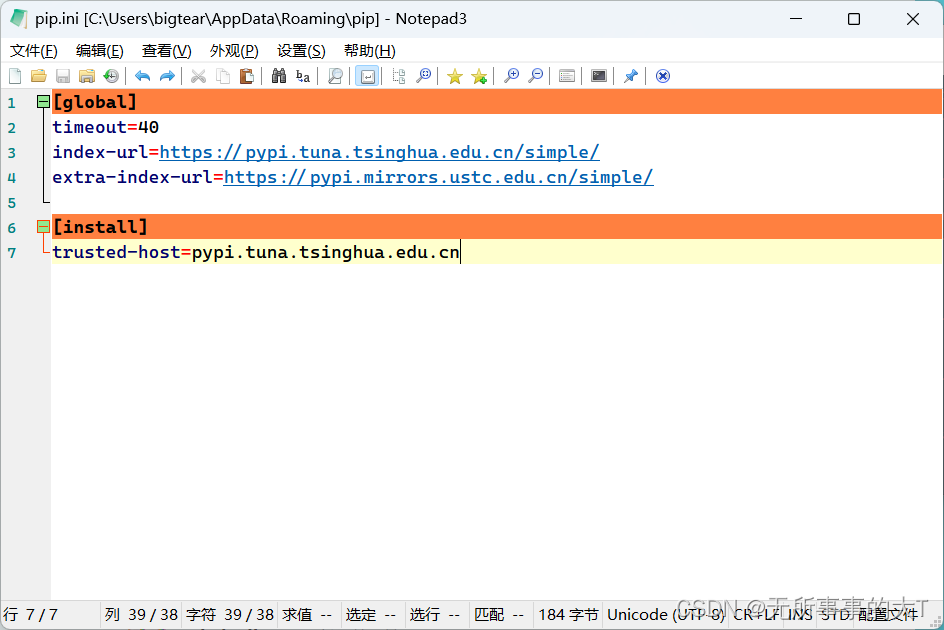This screenshot has height=630, width=944.
Task: Click the [global] section header text
Action: click(95, 102)
